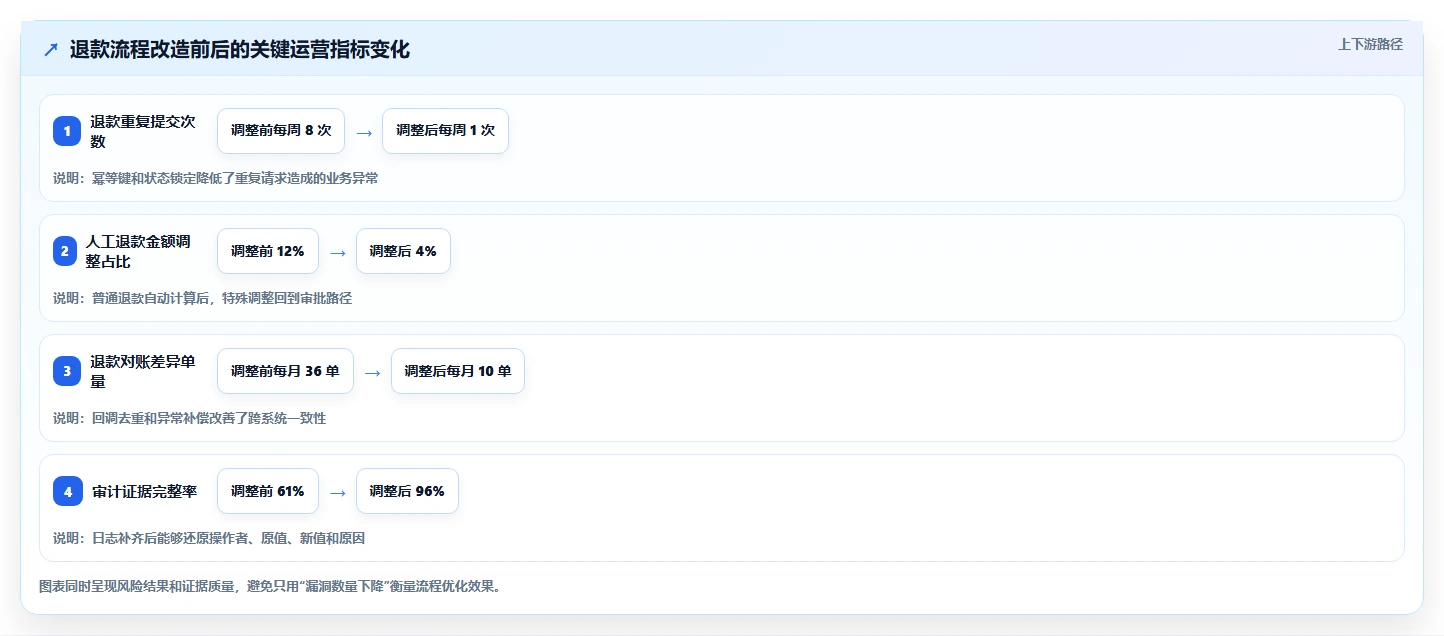Image resolution: width=1444 pixels, height=636 pixels.
Task: Click the 调整后 96% pill
Action: 407,491
